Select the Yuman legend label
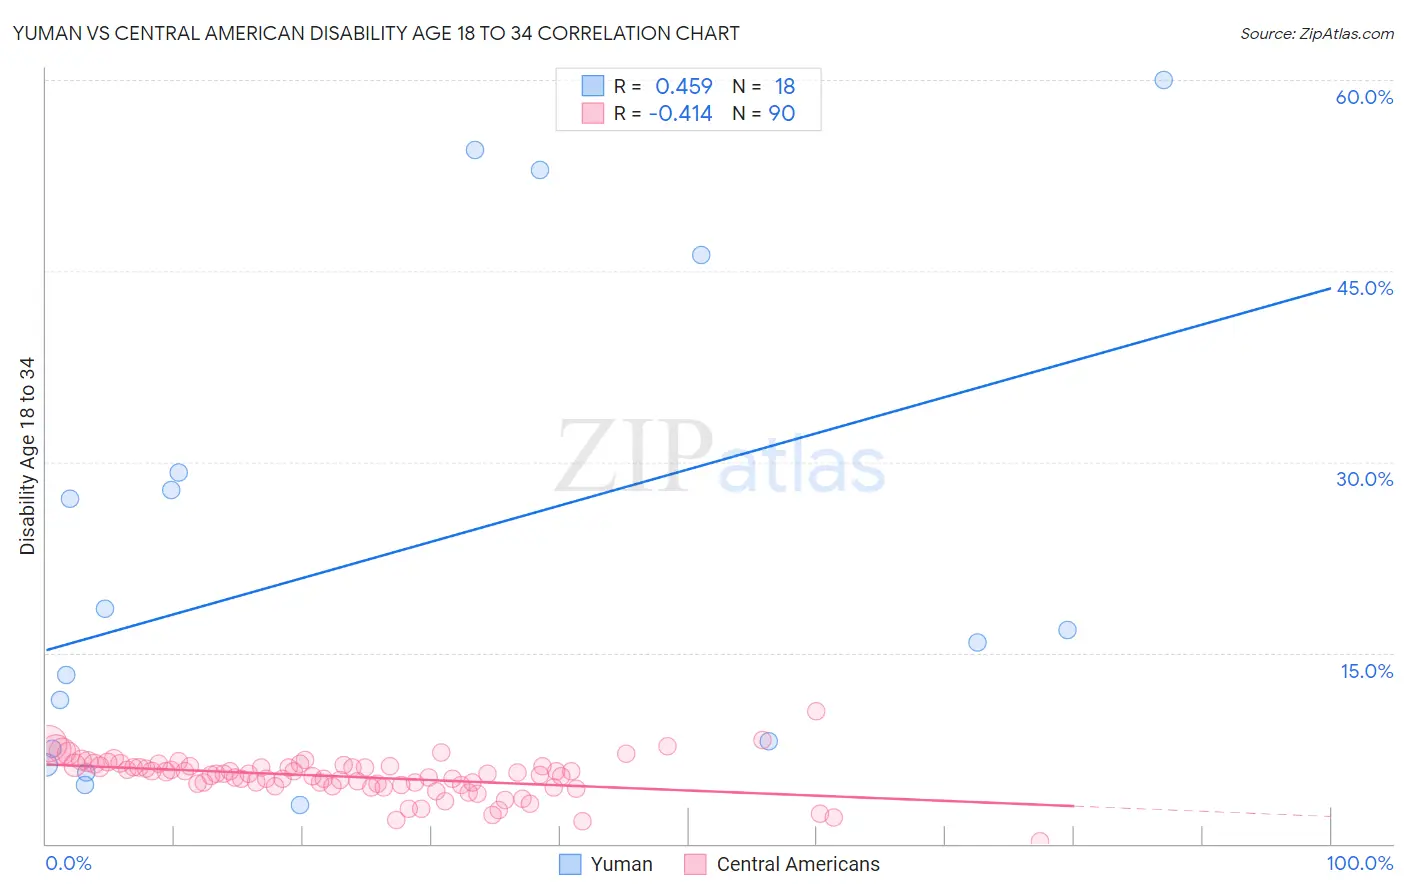Viewport: 1406px width, 892px height. click(621, 864)
